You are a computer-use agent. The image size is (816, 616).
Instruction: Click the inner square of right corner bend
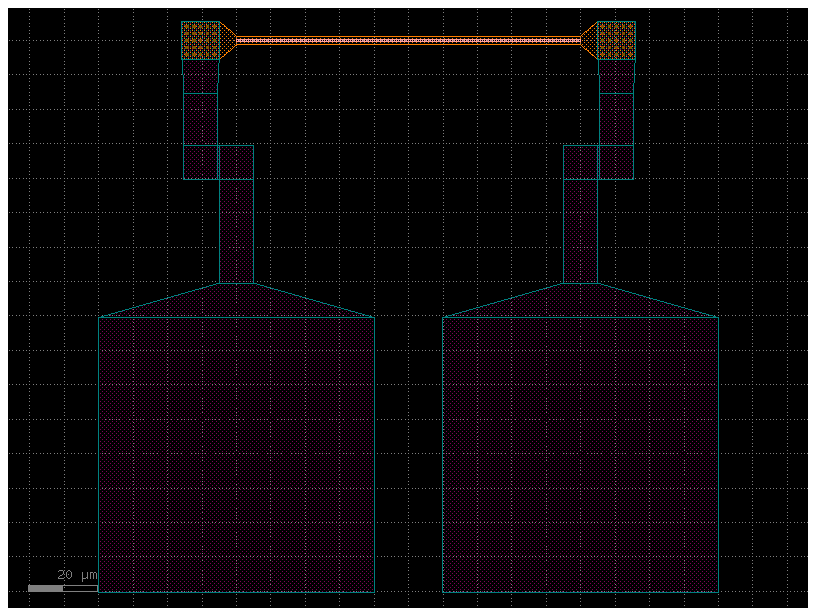point(580,162)
